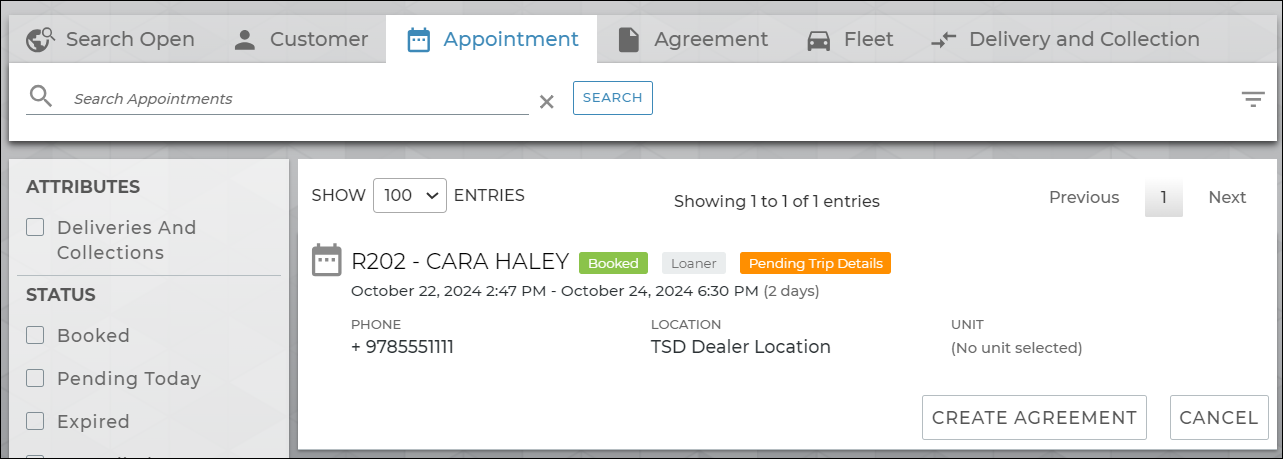Screen dimensions: 1283x459
Task: Click the Appointment calendar tab icon
Action: pyautogui.click(x=419, y=40)
